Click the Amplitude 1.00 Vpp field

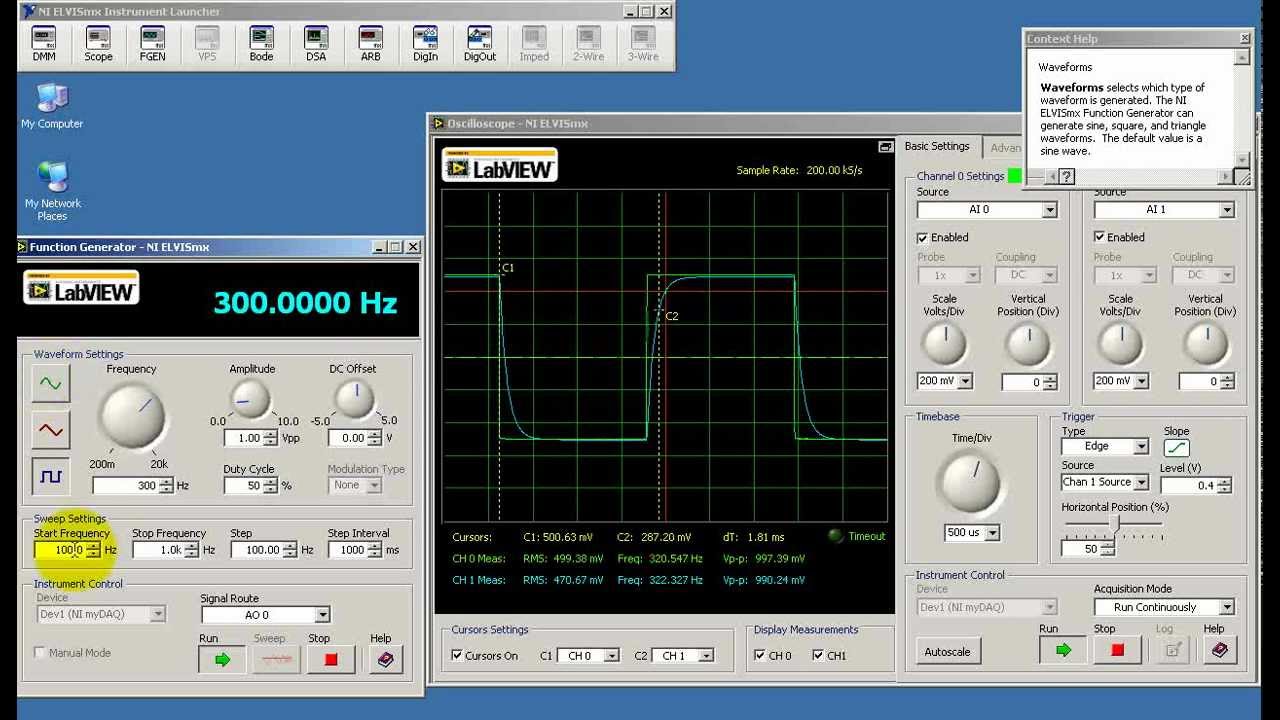(x=243, y=438)
